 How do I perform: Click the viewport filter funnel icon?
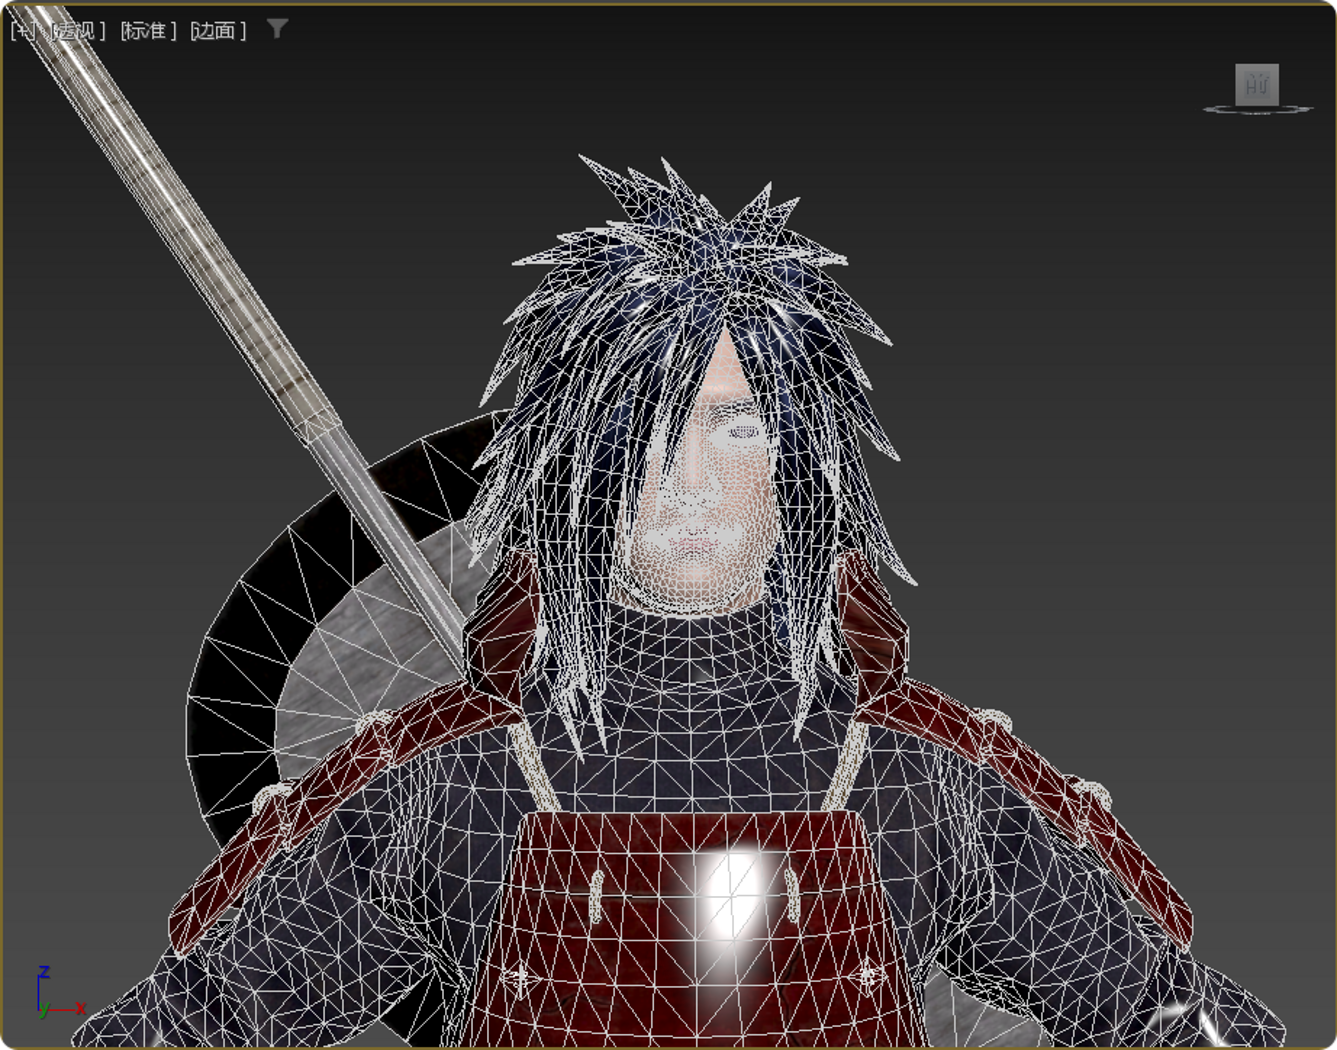click(x=278, y=29)
